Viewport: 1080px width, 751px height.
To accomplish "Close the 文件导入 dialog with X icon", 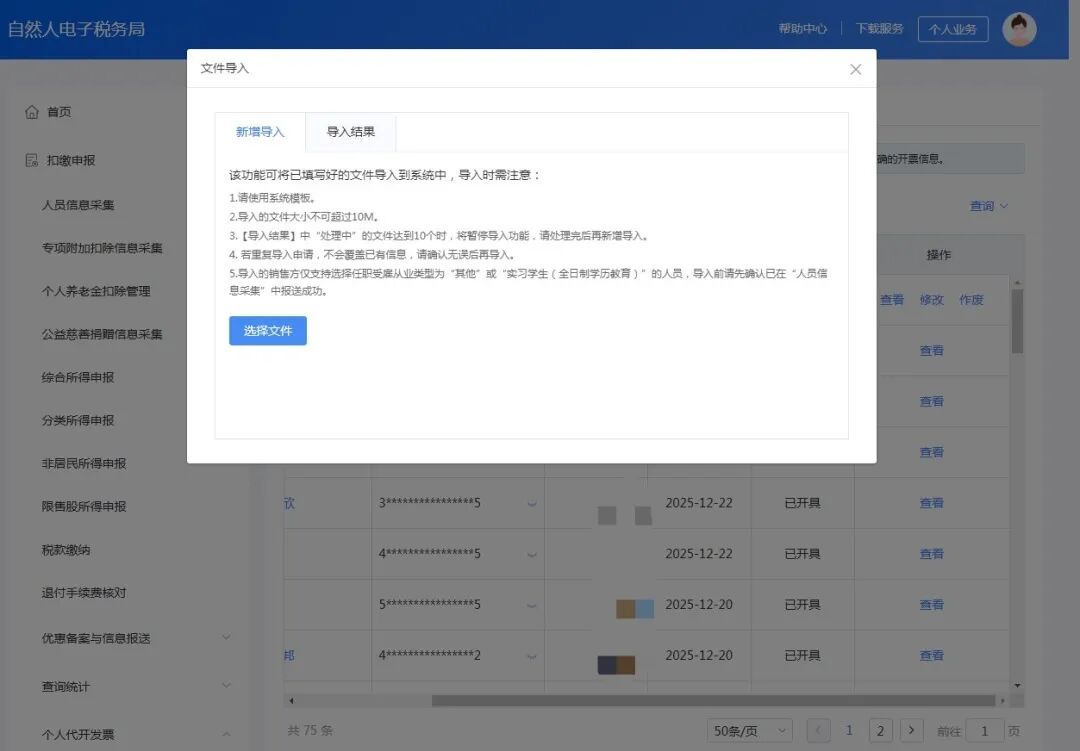I will pos(855,69).
